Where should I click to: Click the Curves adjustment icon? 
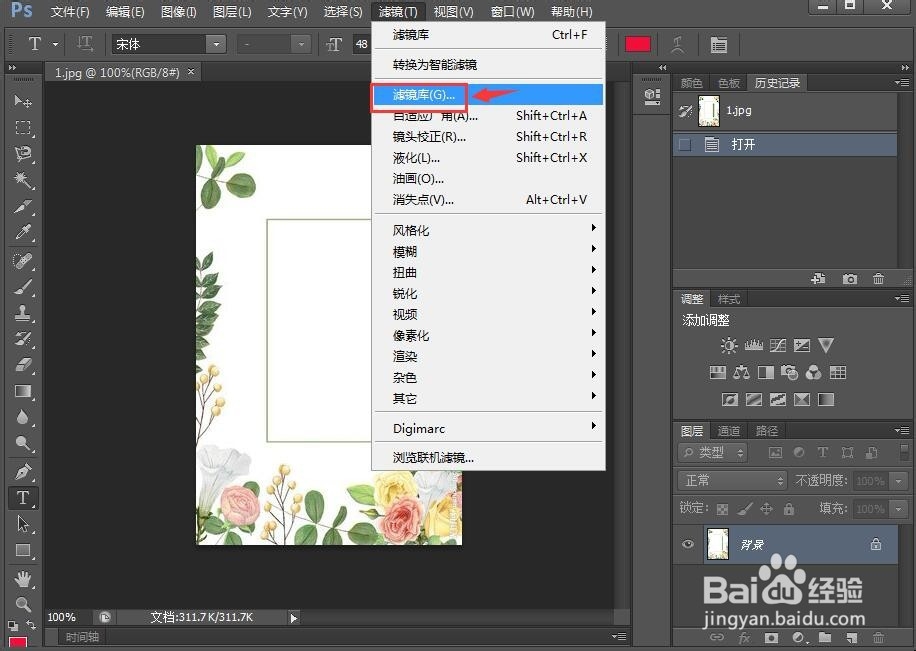click(x=777, y=345)
